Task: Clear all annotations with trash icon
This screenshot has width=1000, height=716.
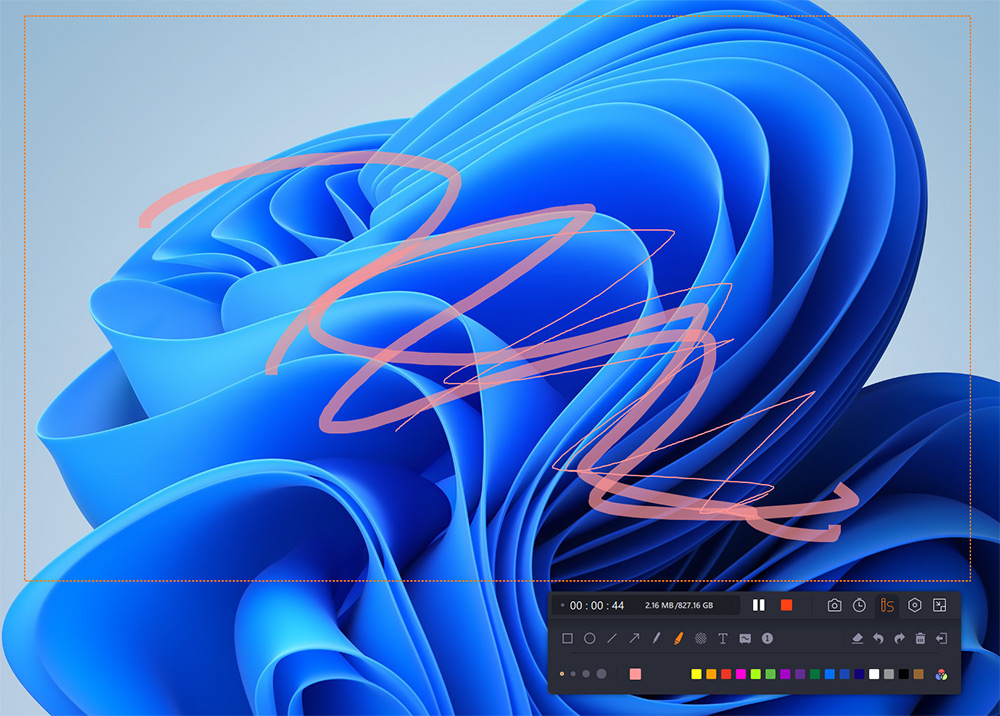Action: (x=920, y=638)
